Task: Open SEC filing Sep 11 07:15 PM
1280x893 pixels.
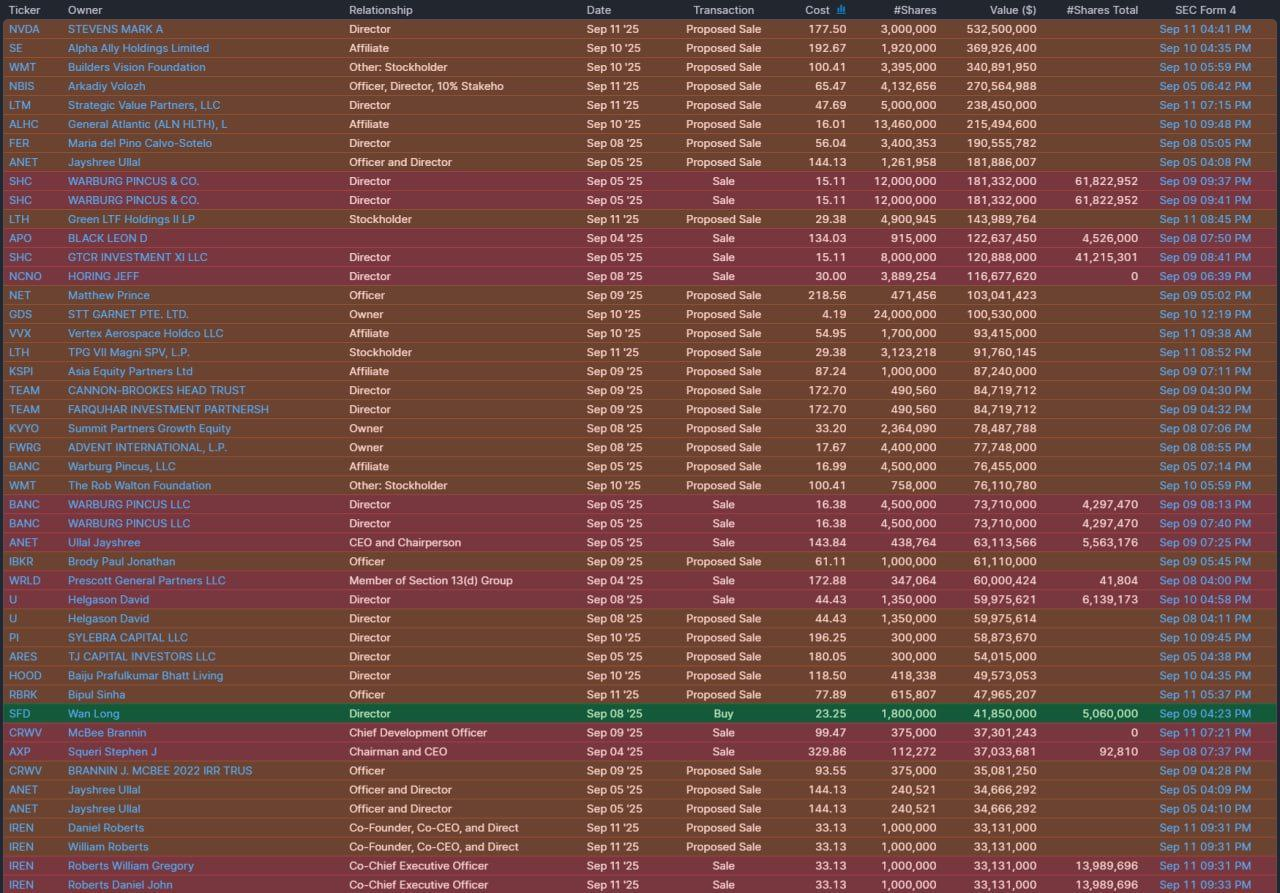Action: [x=1205, y=105]
